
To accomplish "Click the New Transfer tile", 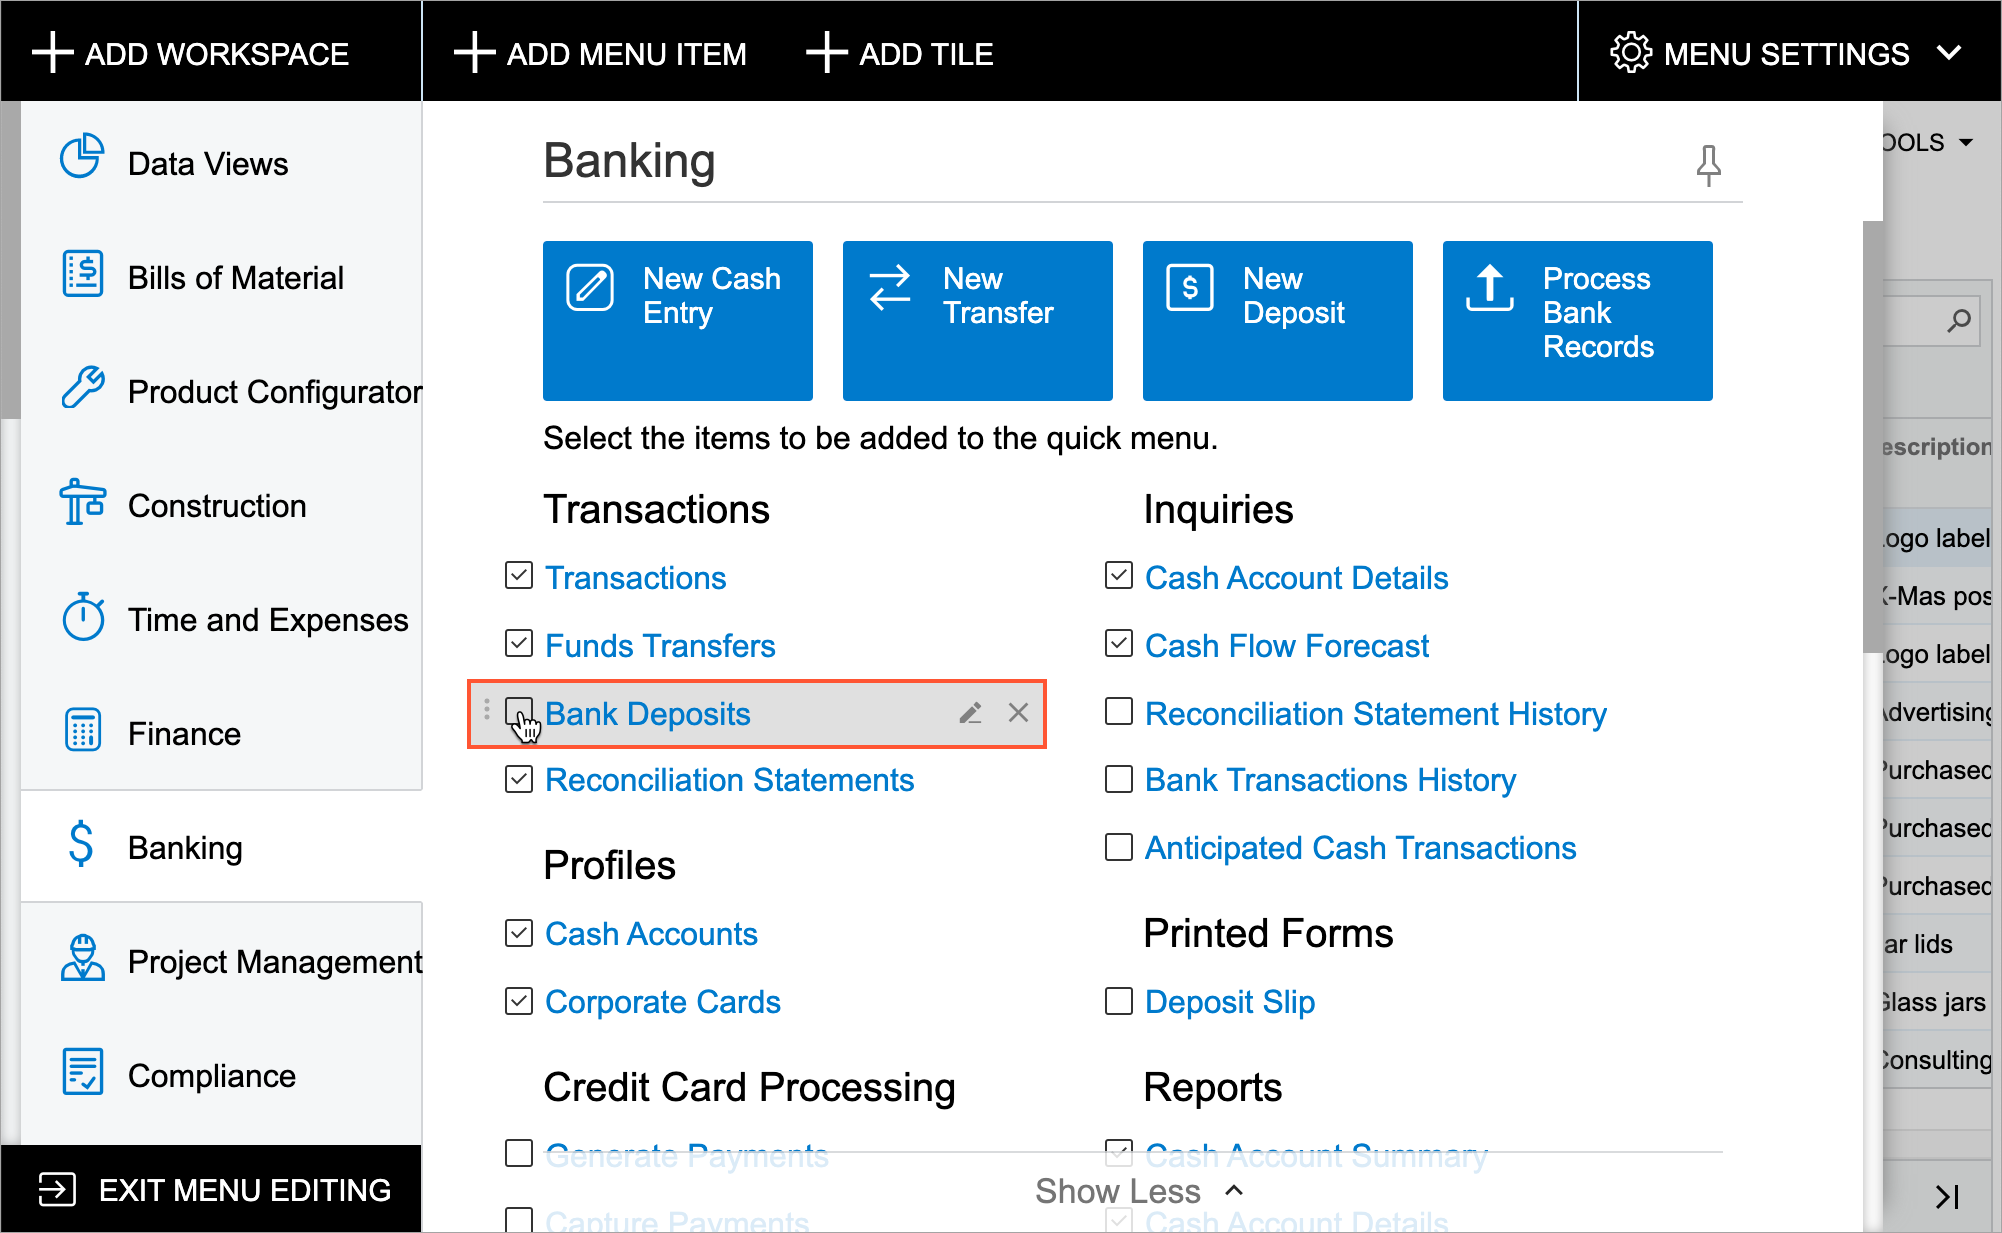I will click(x=977, y=320).
